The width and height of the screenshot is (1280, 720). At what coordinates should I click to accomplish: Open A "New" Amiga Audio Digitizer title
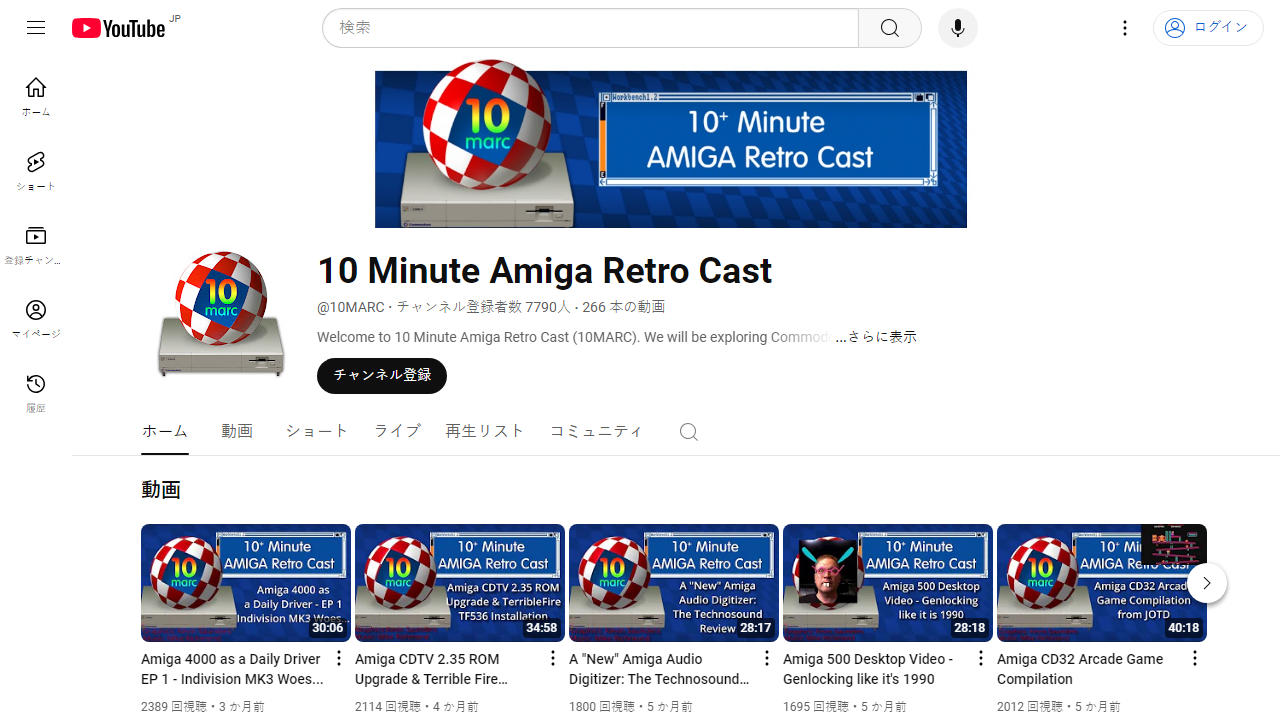[660, 669]
